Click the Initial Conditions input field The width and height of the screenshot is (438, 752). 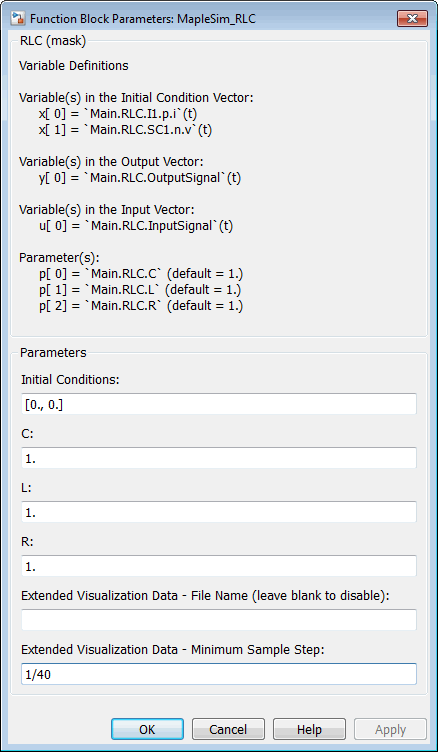(219, 404)
